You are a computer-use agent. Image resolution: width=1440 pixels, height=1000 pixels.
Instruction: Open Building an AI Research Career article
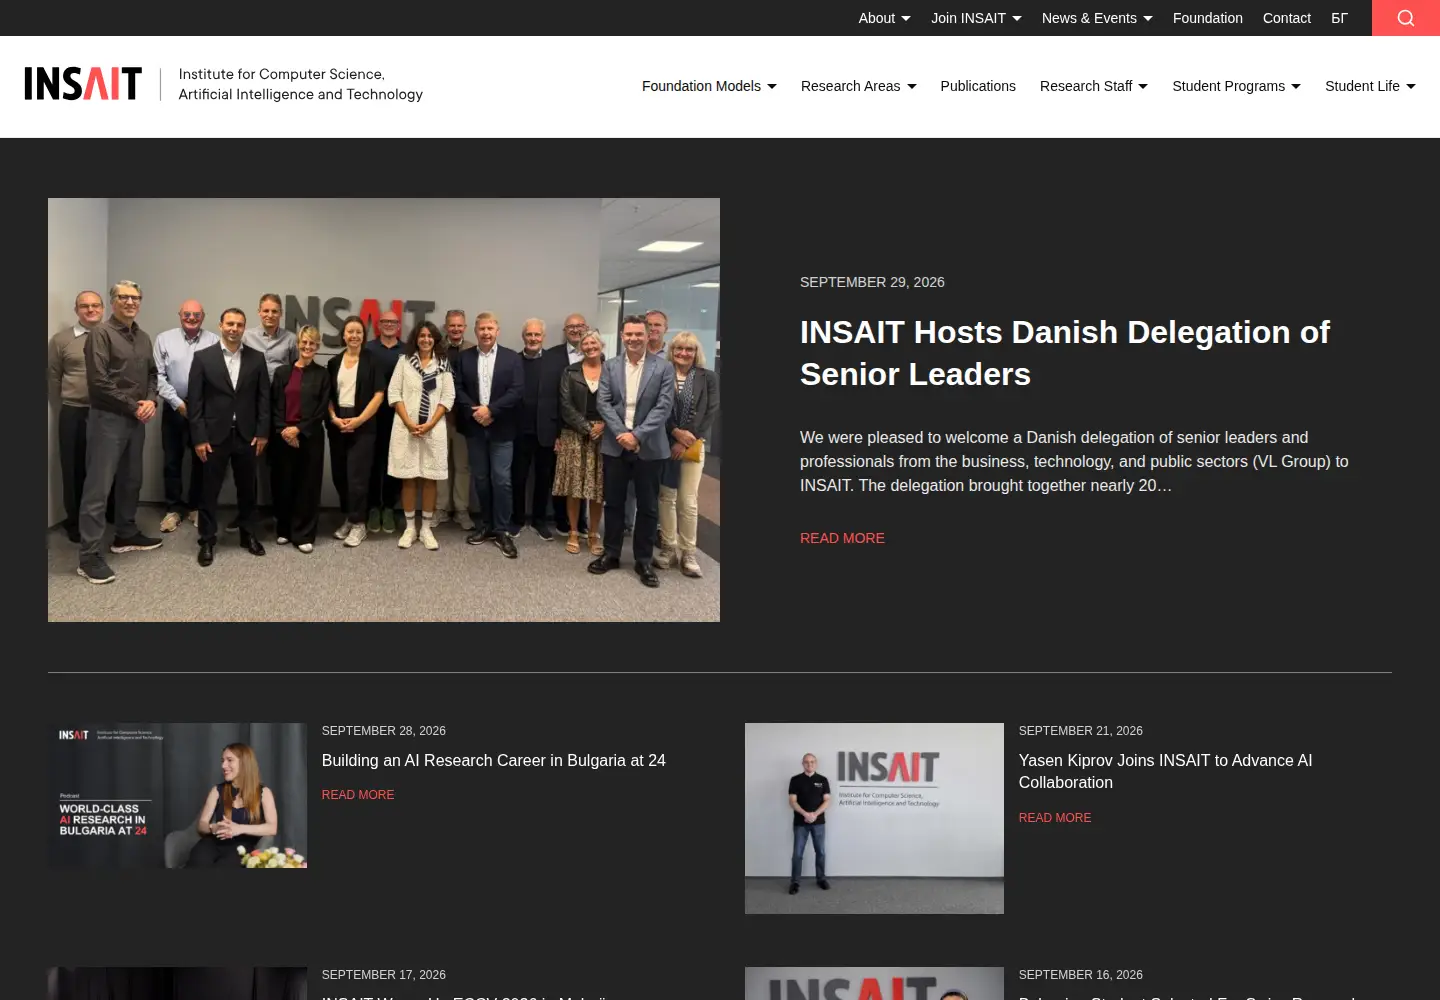tap(493, 761)
